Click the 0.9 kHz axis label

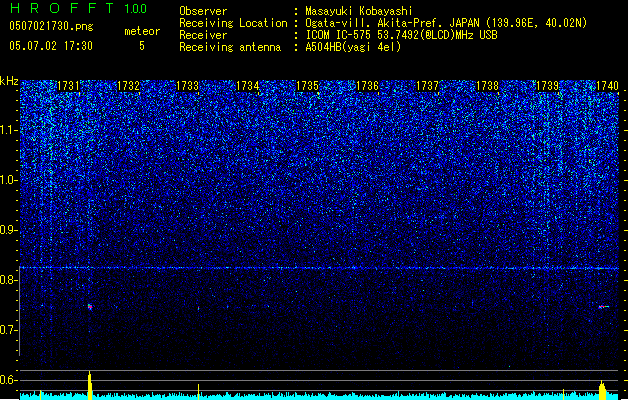click(9, 230)
